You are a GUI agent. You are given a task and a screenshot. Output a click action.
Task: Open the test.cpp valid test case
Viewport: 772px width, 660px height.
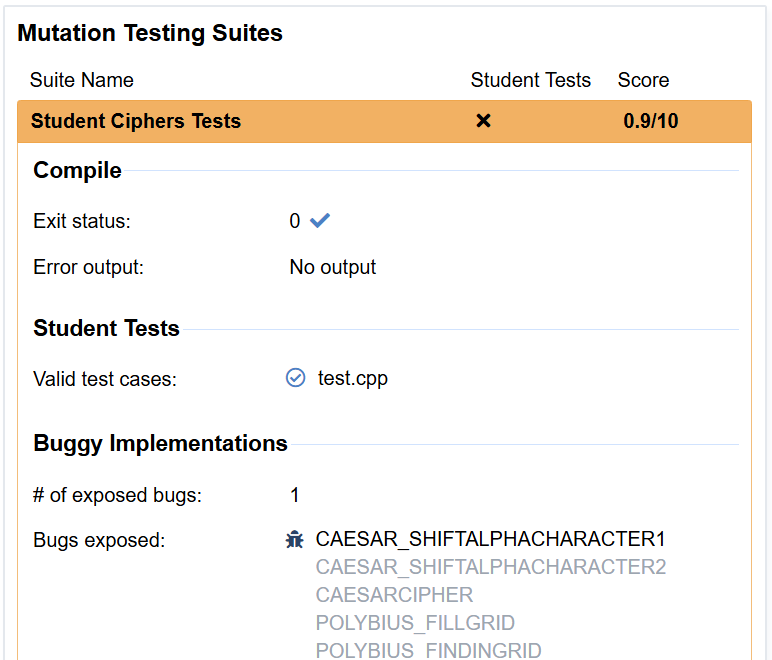pyautogui.click(x=352, y=378)
